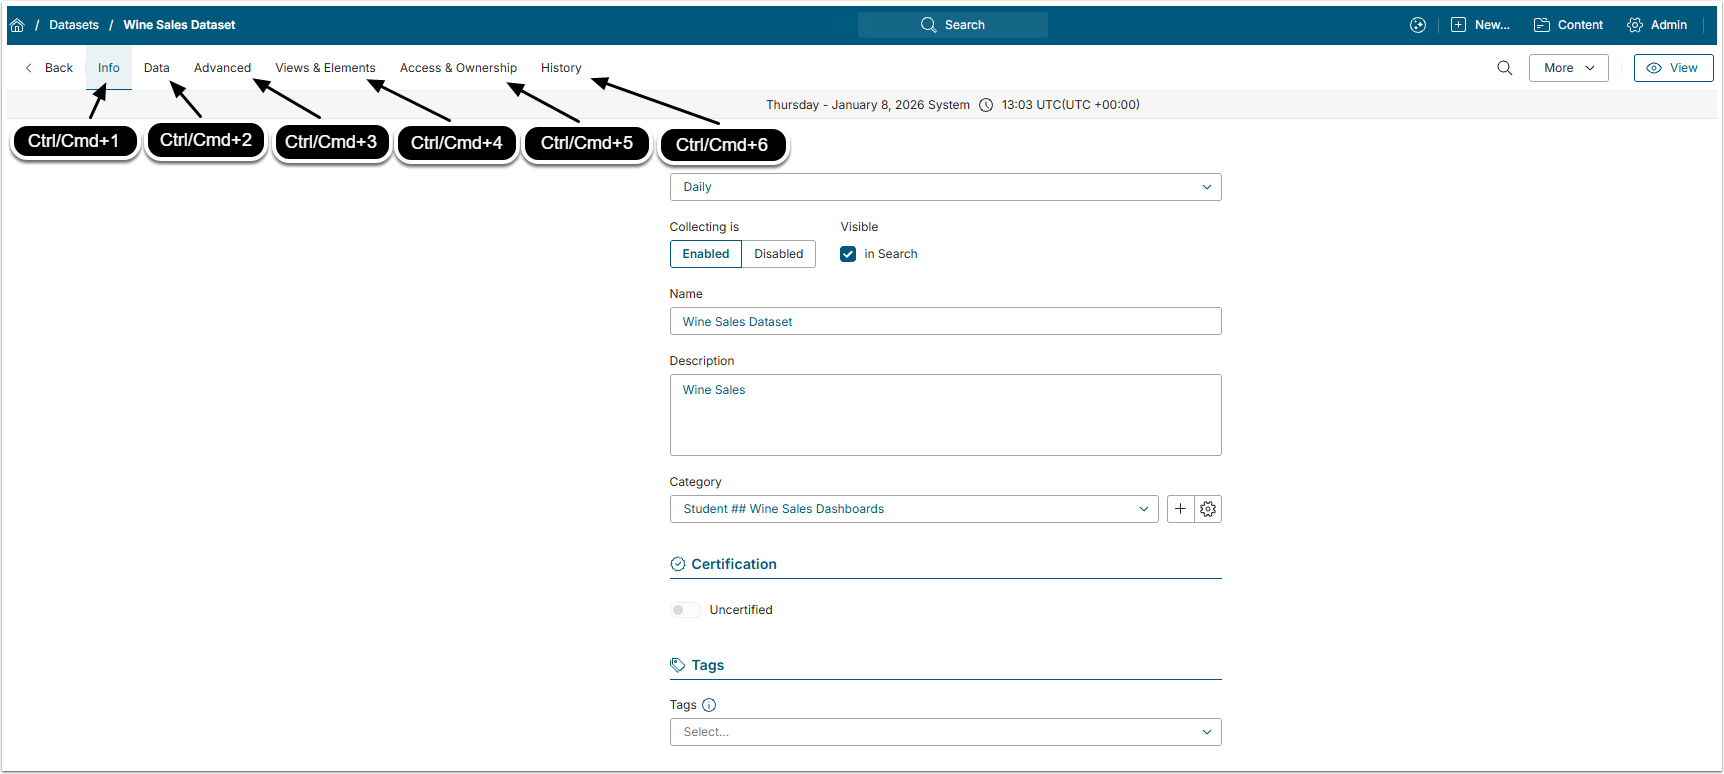Click the date text Thursday - January 8, 2026
This screenshot has height=774, width=1724.
[845, 105]
